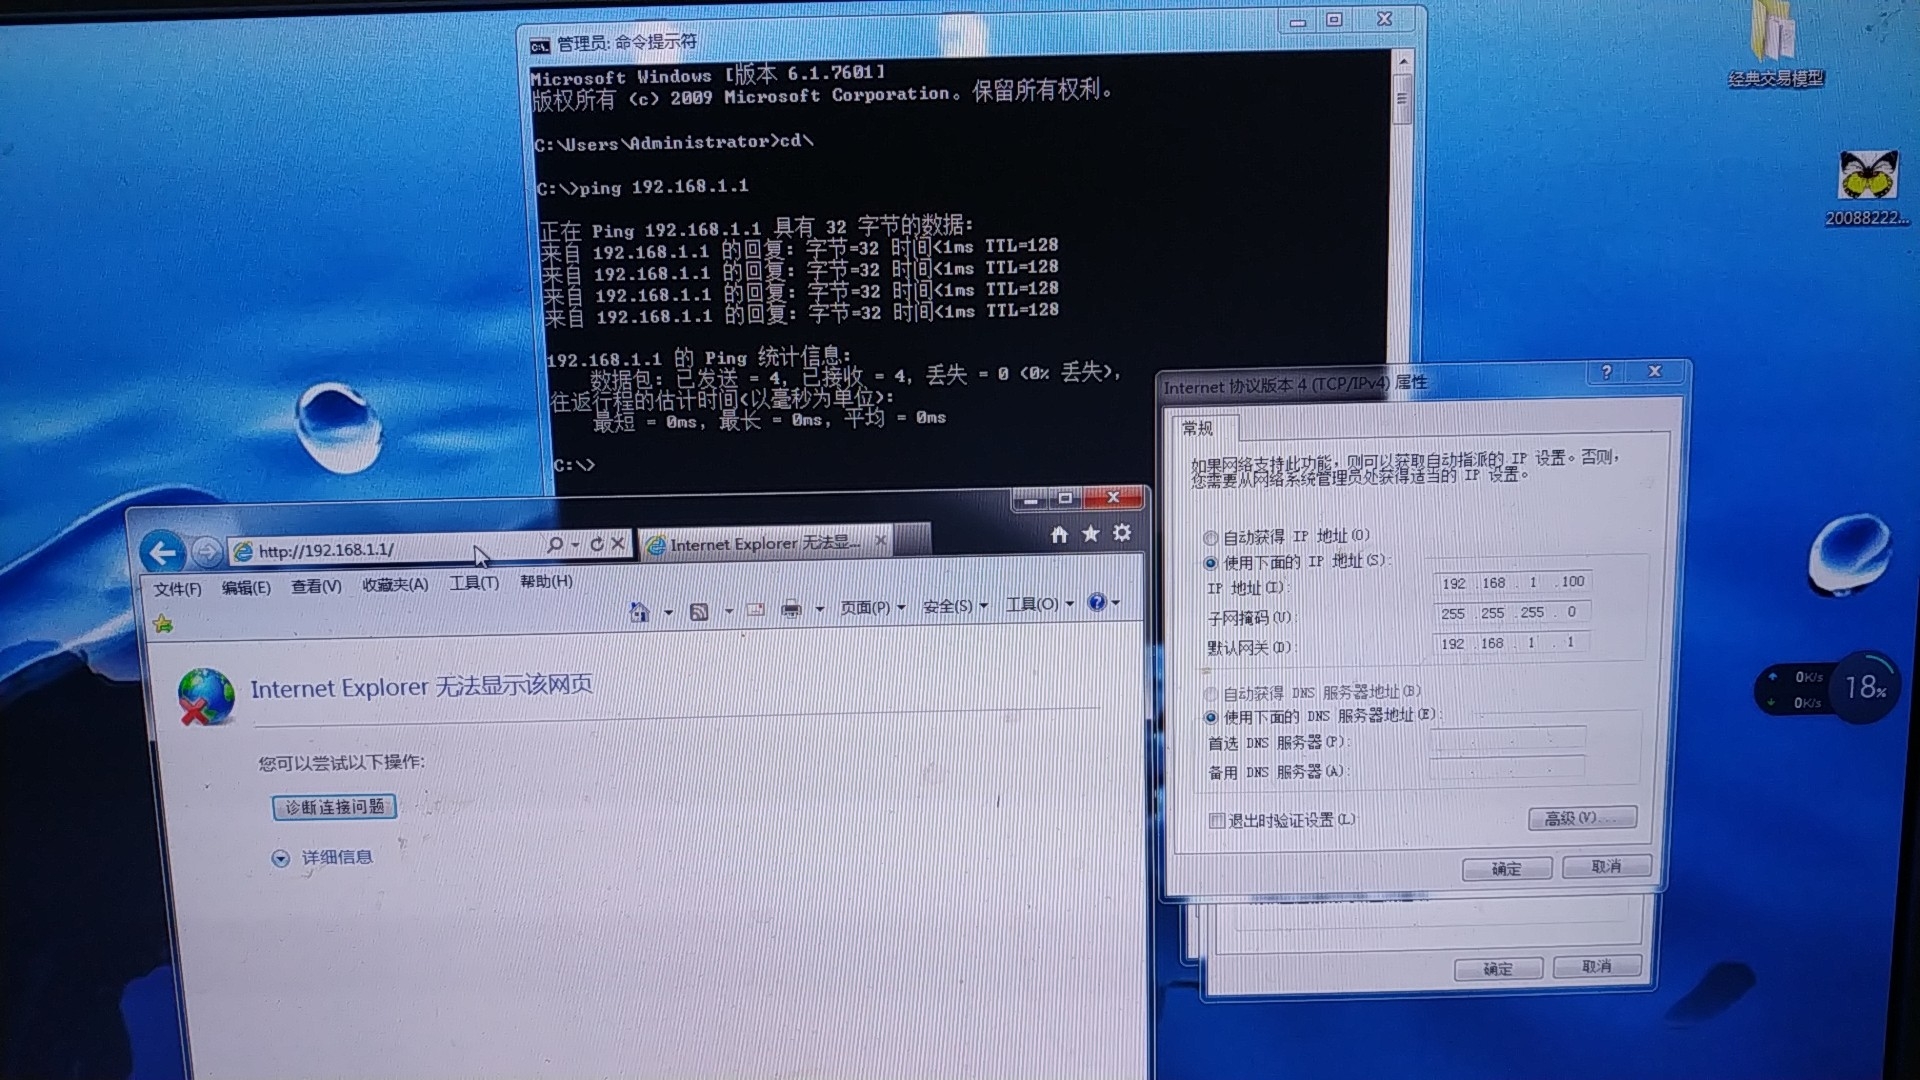Click the stop loading X icon
Image resolution: width=1920 pixels, height=1080 pixels.
pos(618,544)
